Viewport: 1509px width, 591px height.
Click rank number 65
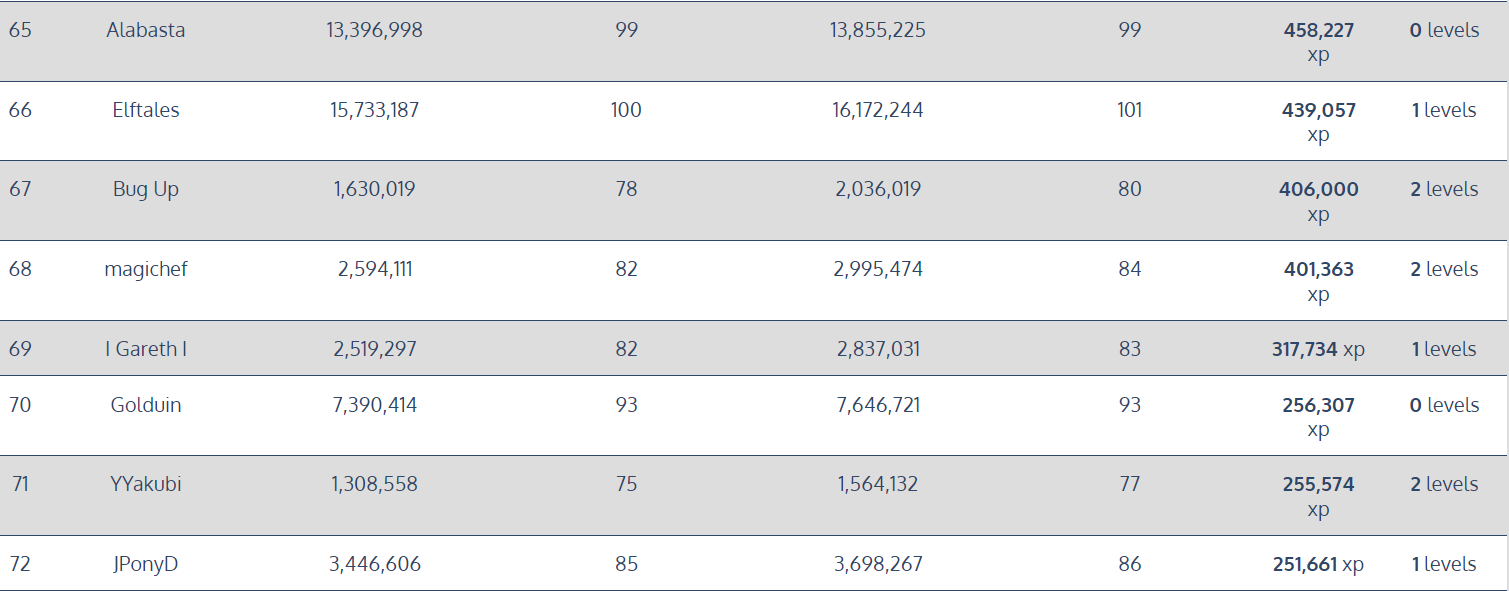tap(20, 30)
